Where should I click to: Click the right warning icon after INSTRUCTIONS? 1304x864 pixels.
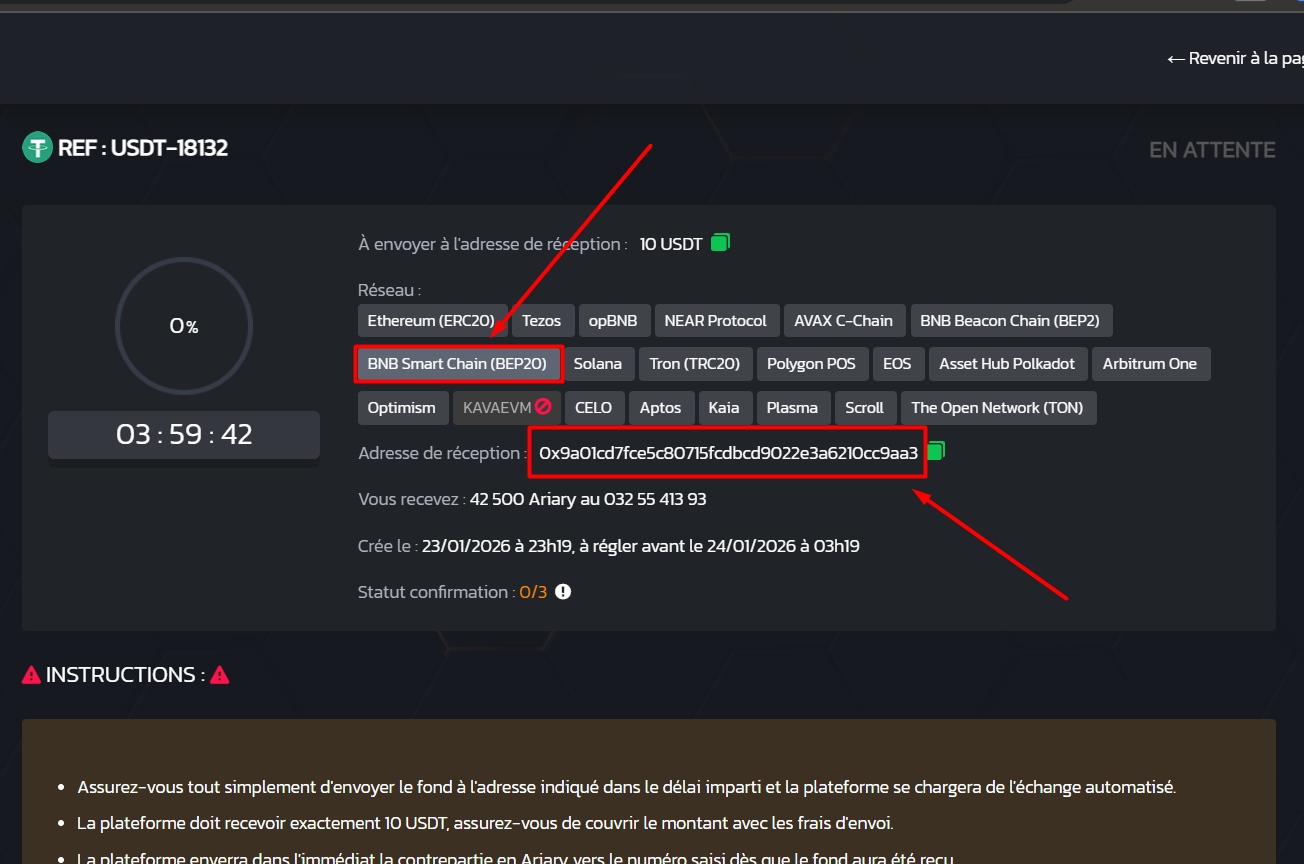point(220,675)
